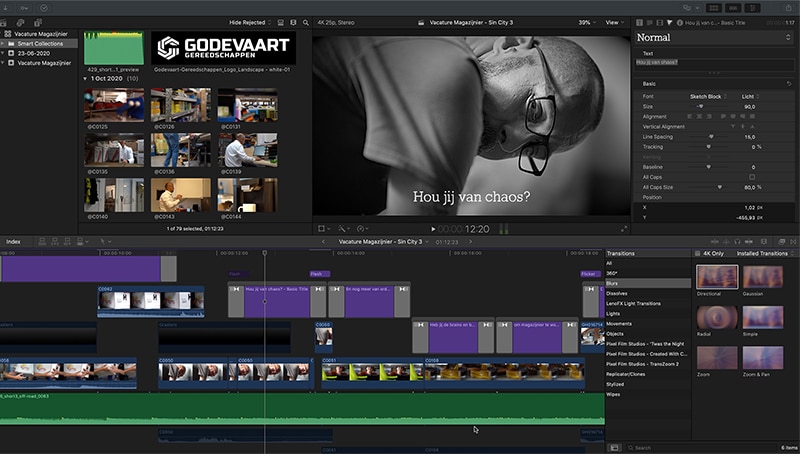Open the Normal text style dropdown
800x454 pixels.
pyautogui.click(x=713, y=37)
